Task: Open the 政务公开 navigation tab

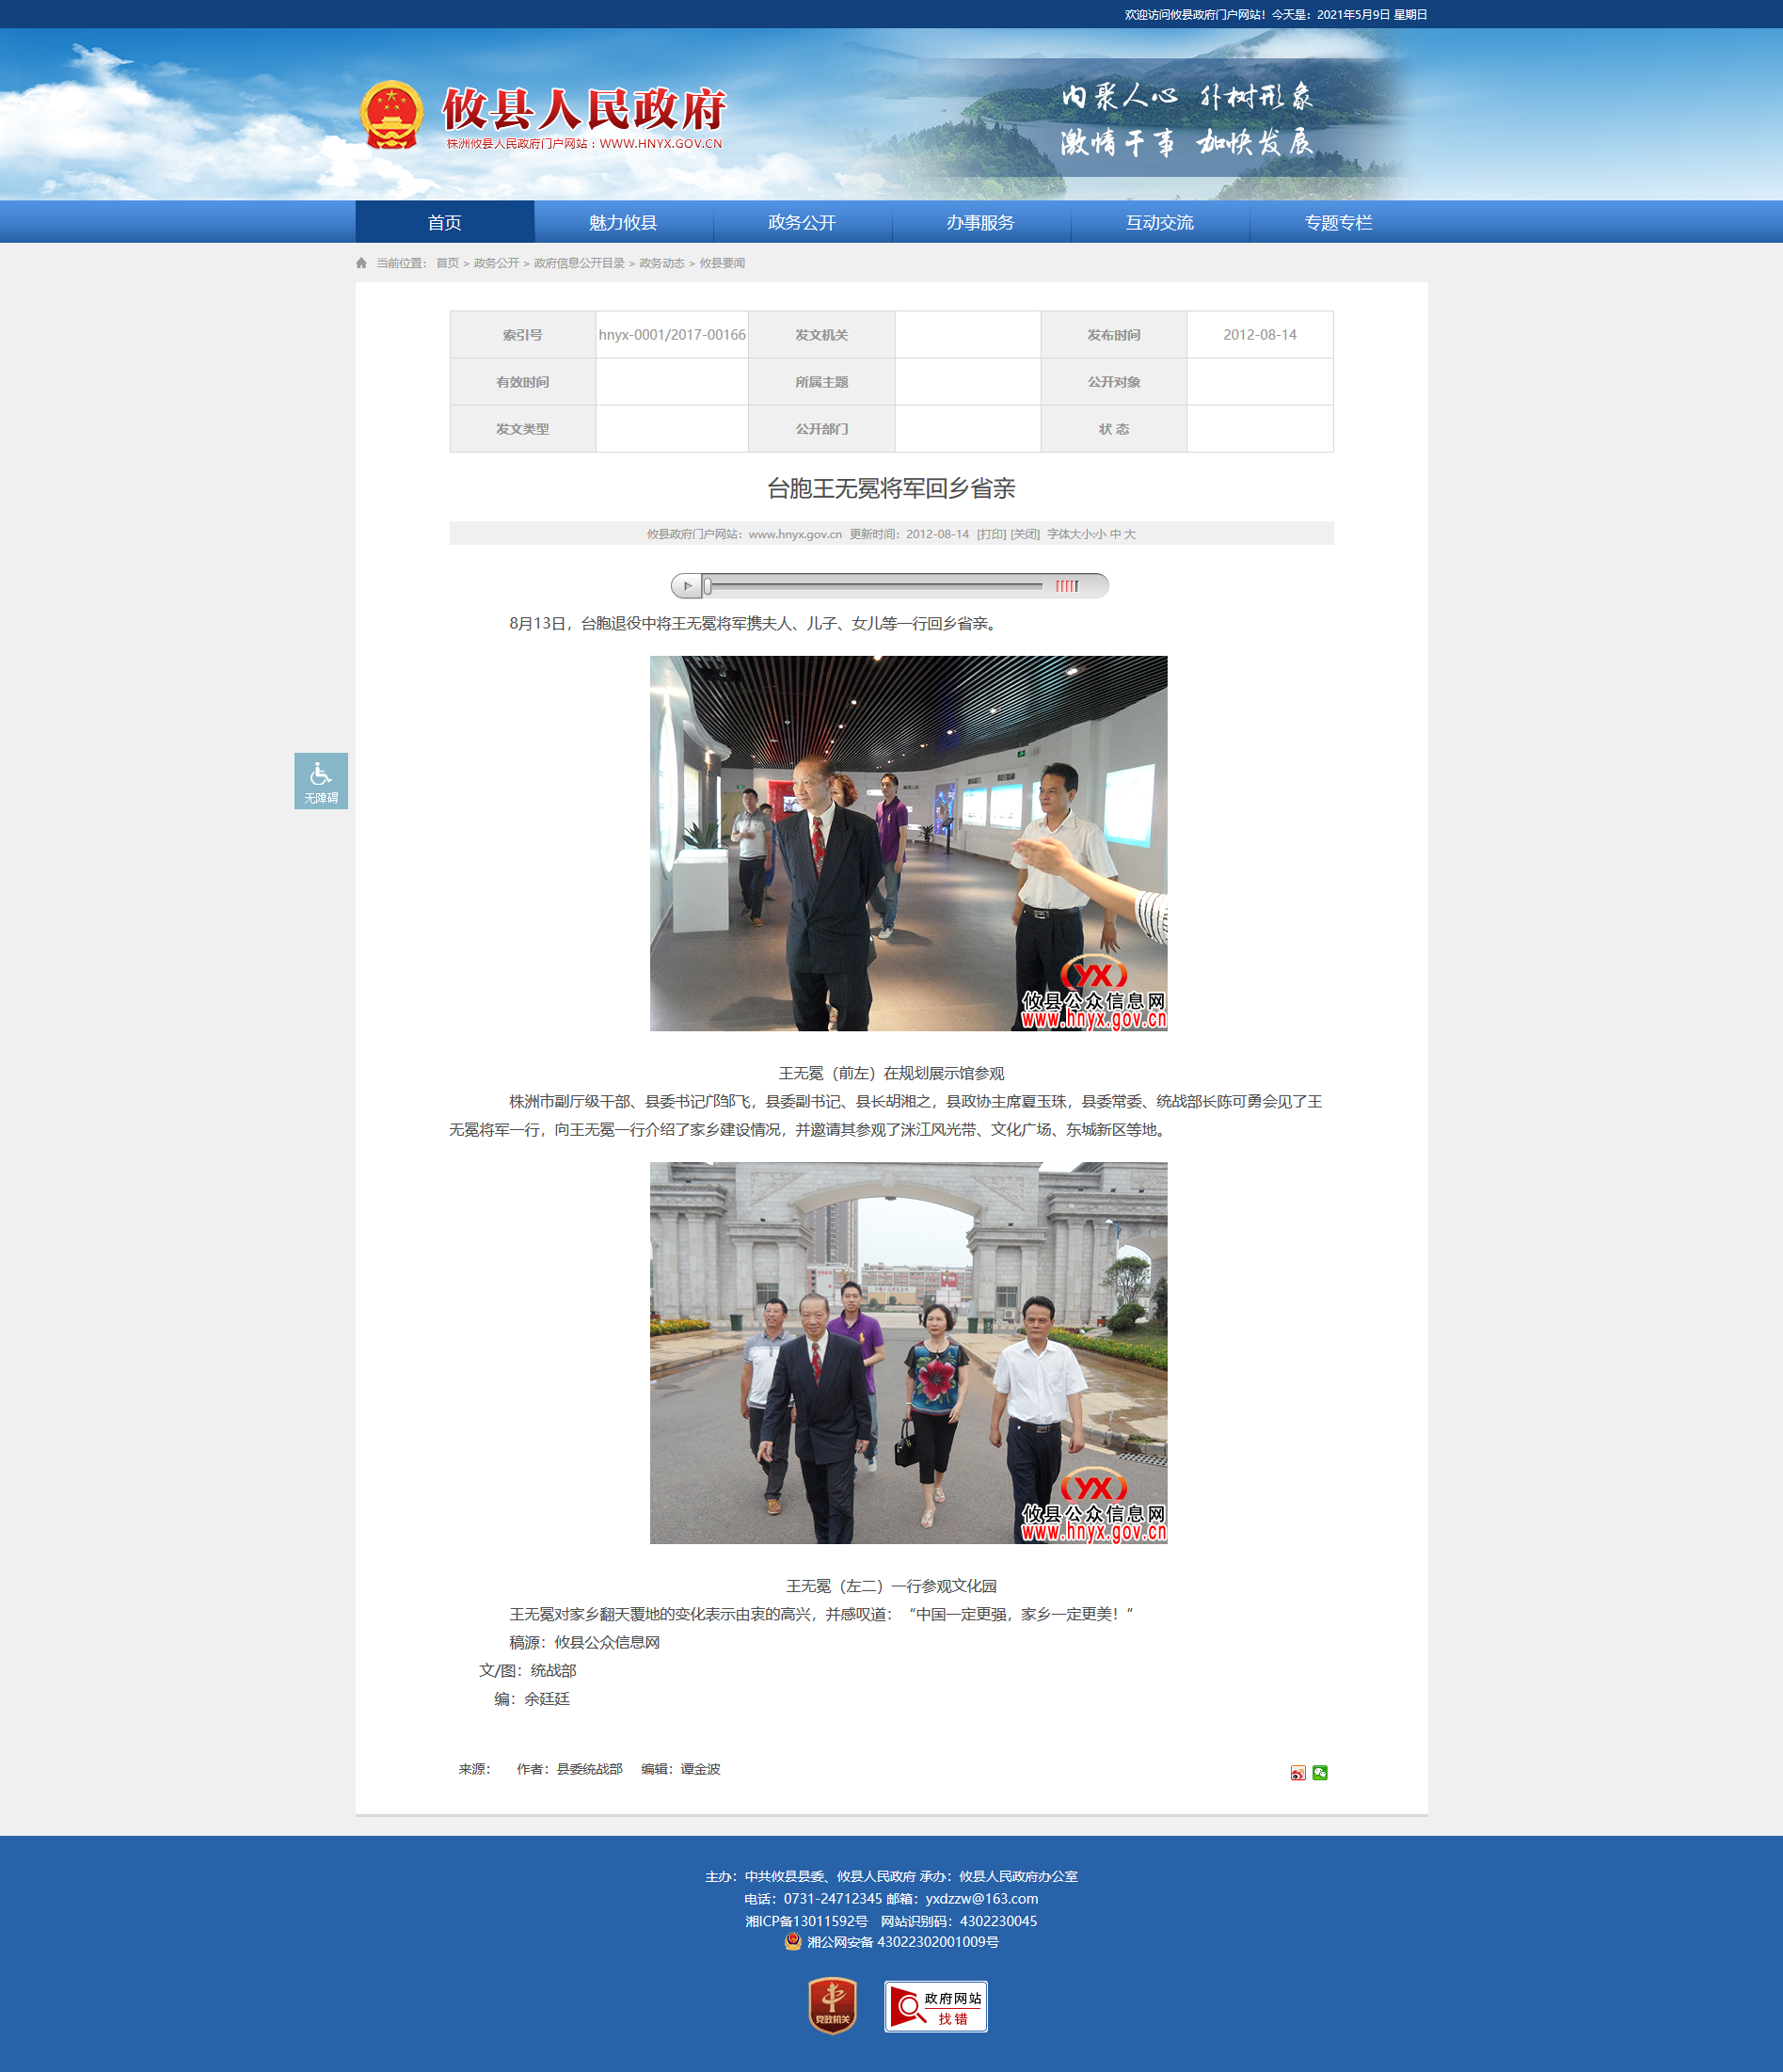Action: [x=802, y=222]
